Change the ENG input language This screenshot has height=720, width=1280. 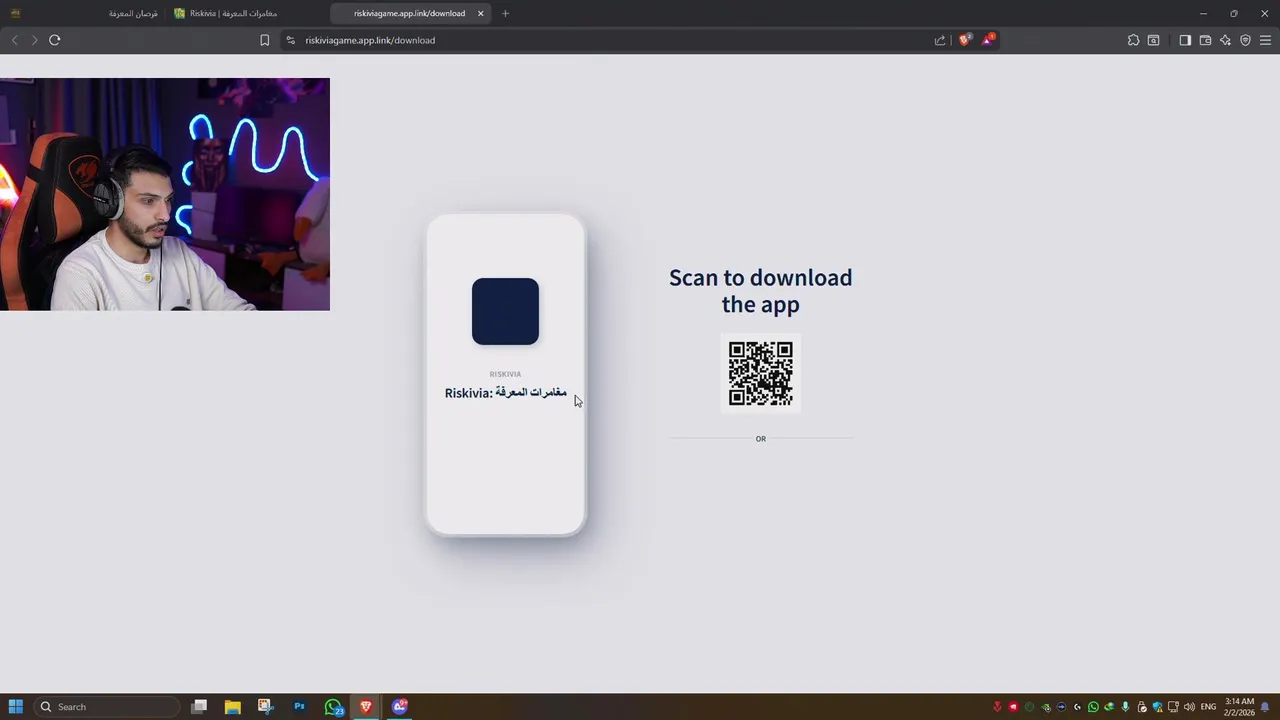pyautogui.click(x=1208, y=707)
